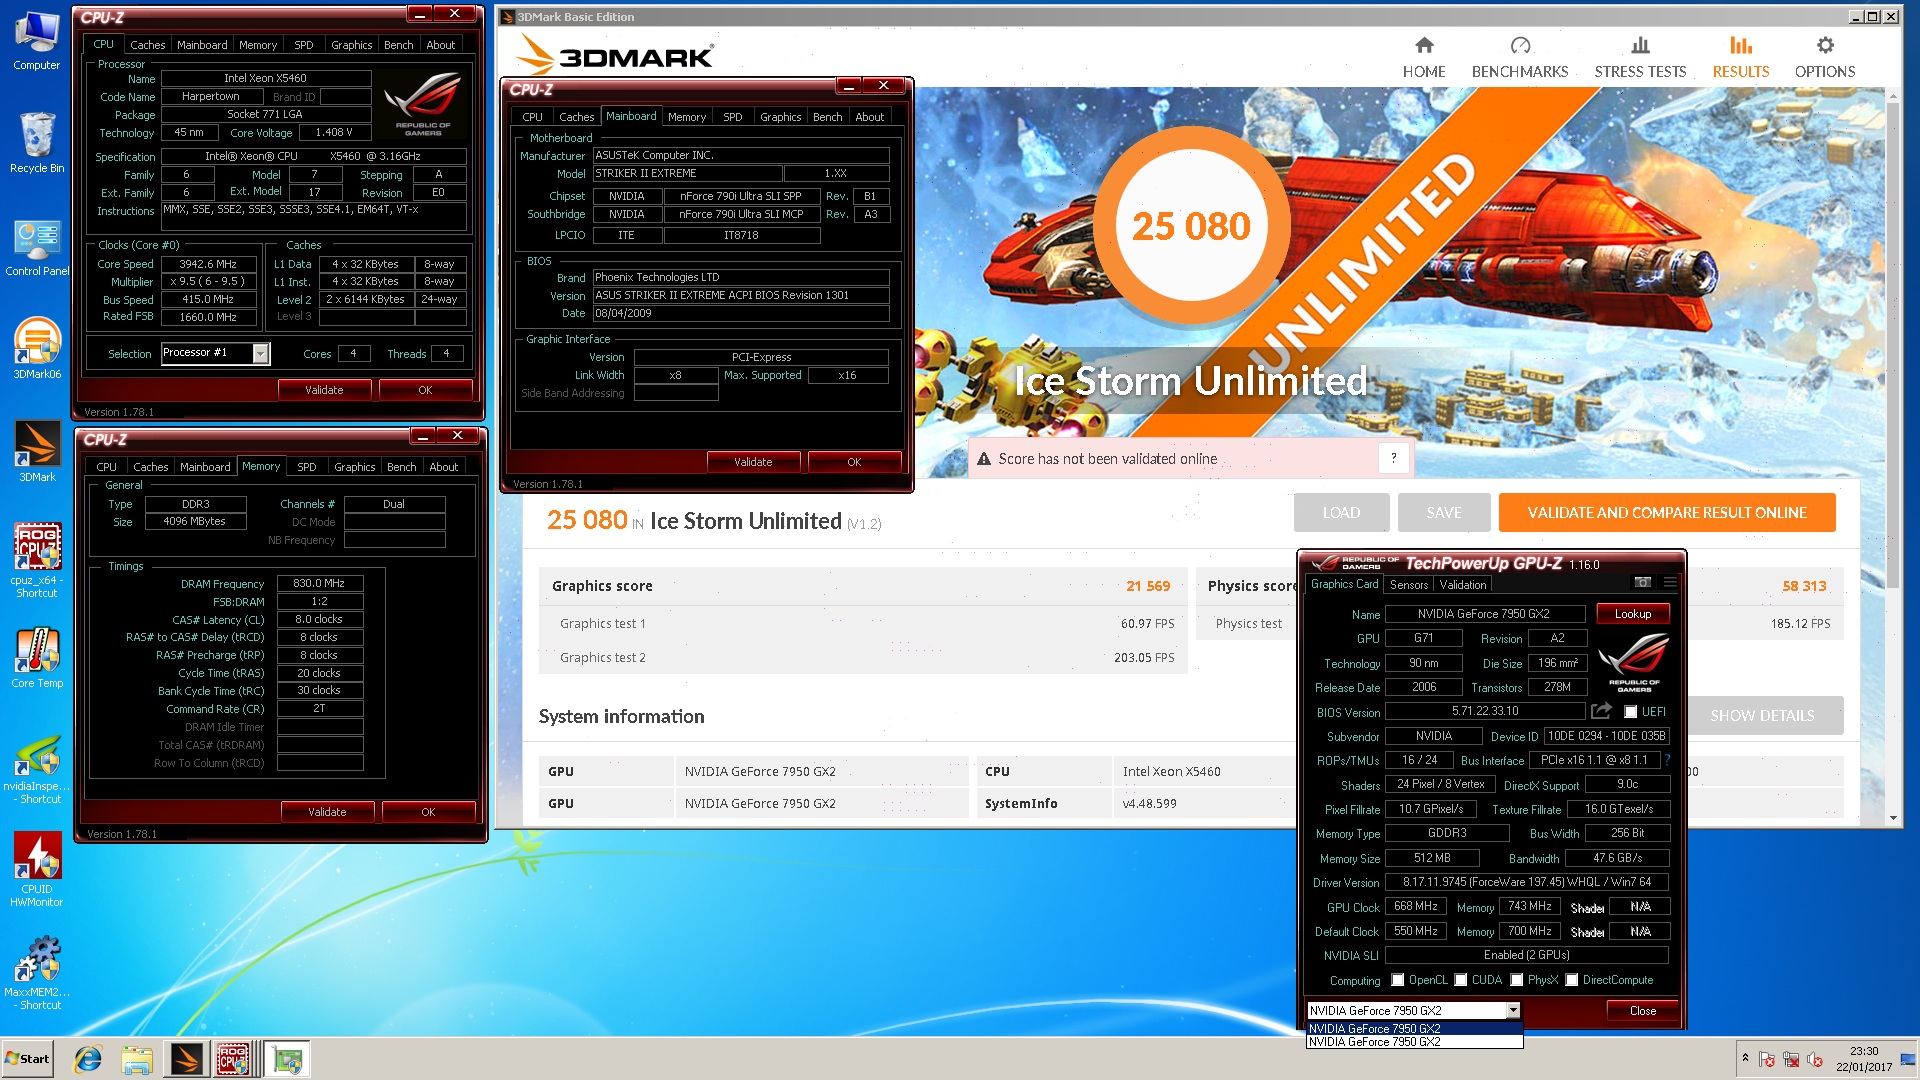Open the 3DMark HOME icon
The width and height of the screenshot is (1920, 1080).
[1424, 46]
